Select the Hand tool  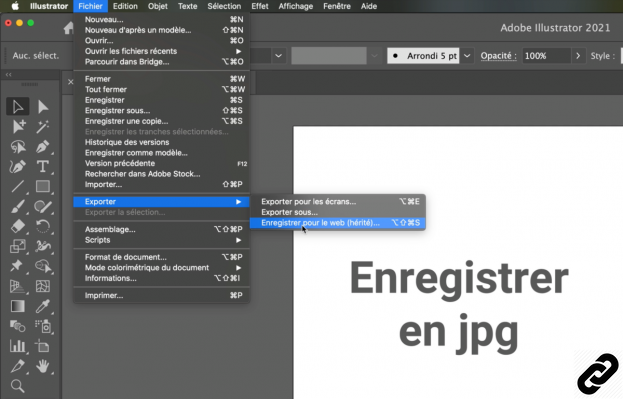43,366
